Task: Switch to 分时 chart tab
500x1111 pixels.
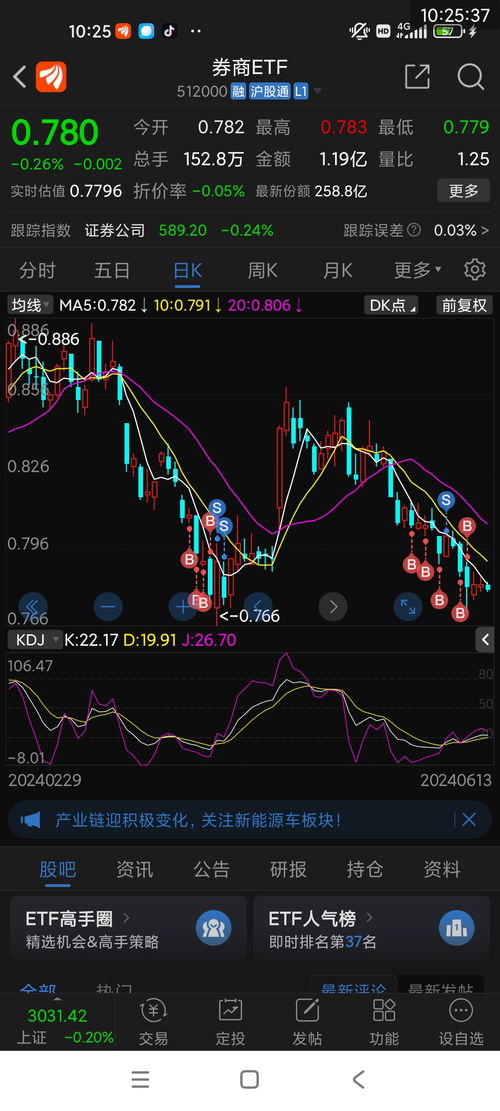Action: click(x=38, y=270)
